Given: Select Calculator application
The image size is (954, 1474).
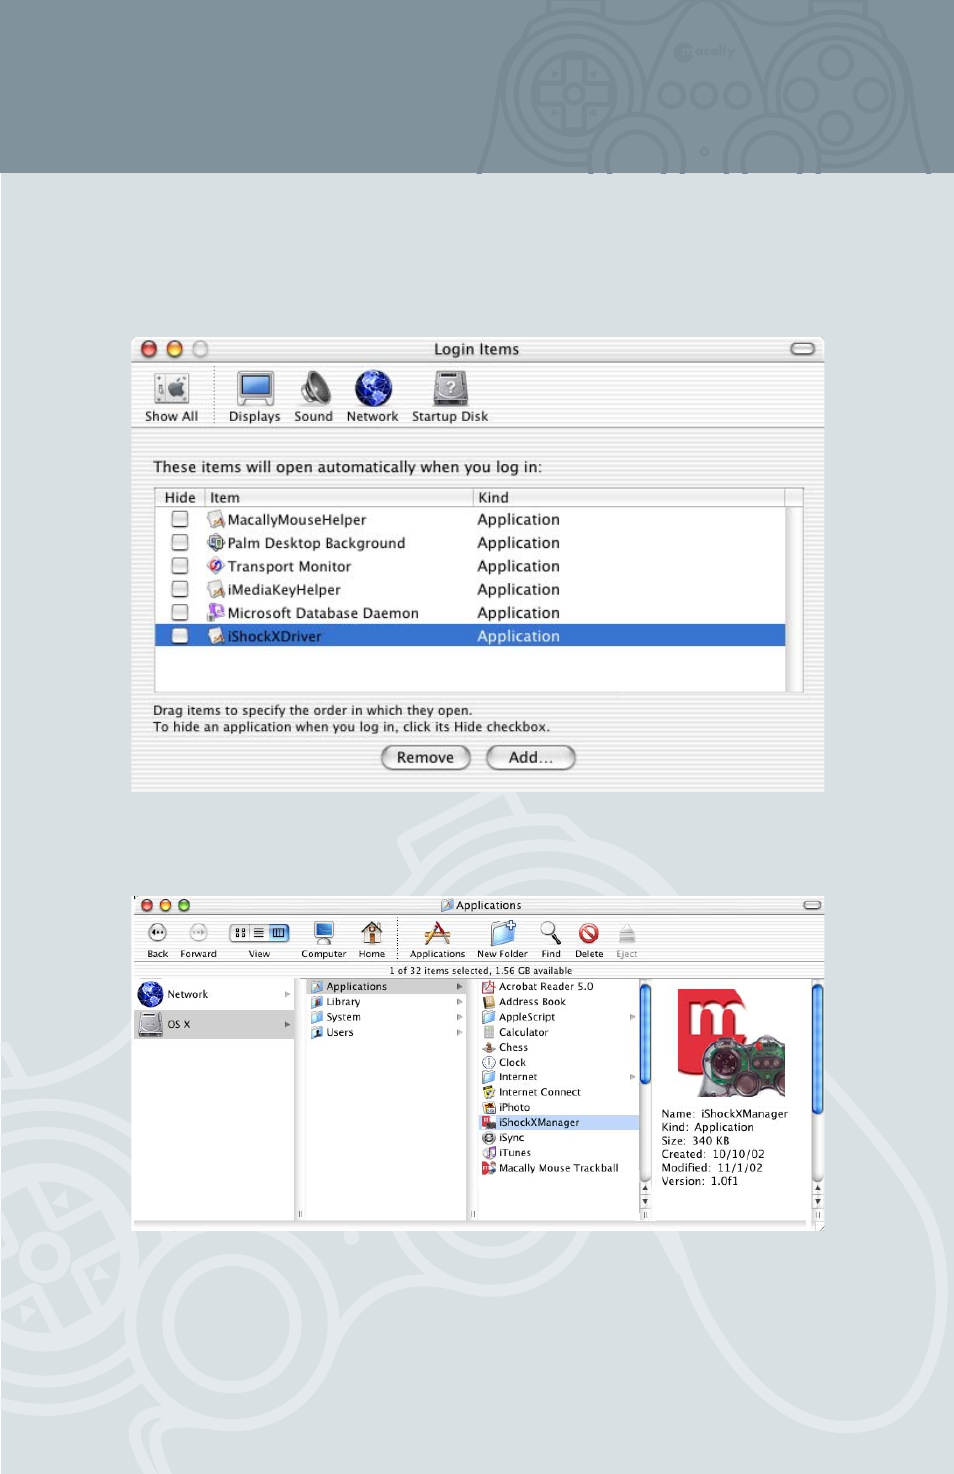Looking at the screenshot, I should click(x=523, y=1032).
